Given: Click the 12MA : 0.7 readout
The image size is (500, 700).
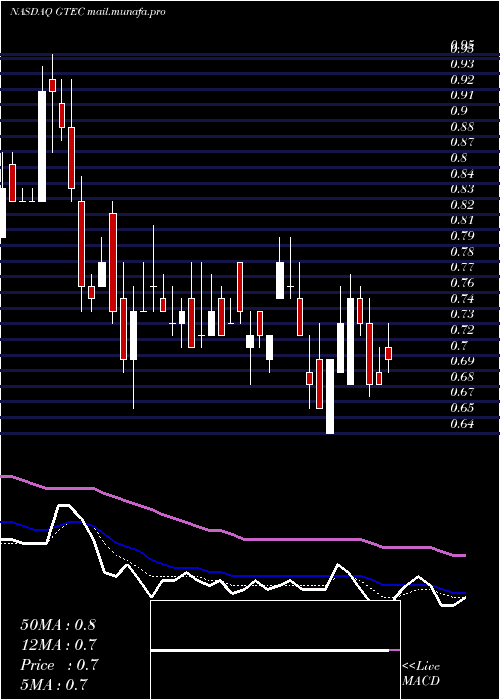Looking at the screenshot, I should click(58, 645).
